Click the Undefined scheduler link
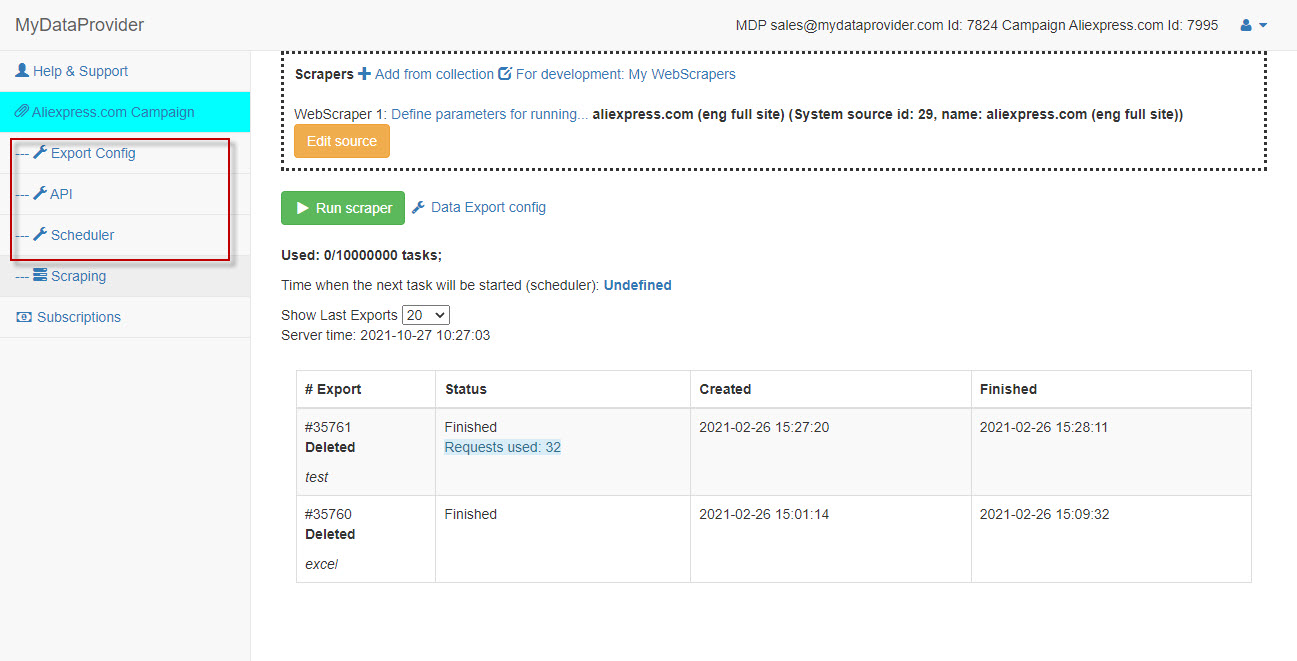Viewport: 1297px width, 661px height. pyautogui.click(x=637, y=284)
